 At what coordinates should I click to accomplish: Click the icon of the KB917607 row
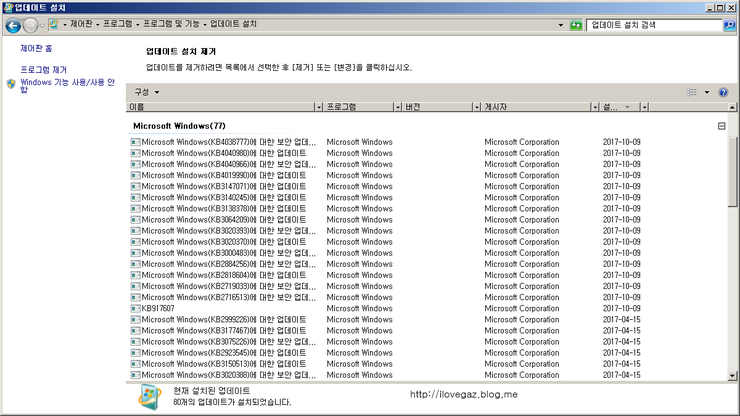[135, 308]
